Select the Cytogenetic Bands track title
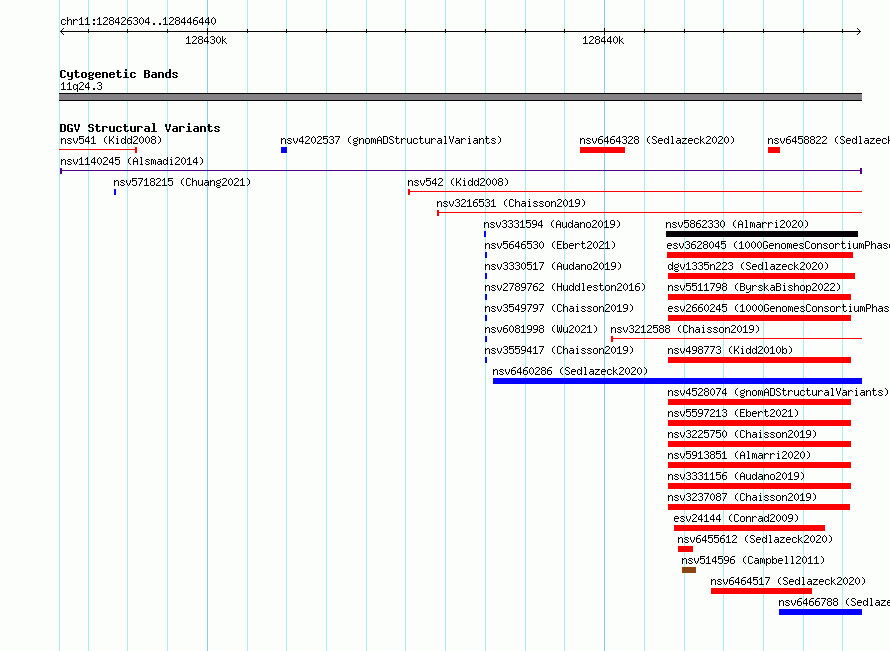Viewport: 890px width, 651px height. click(119, 74)
